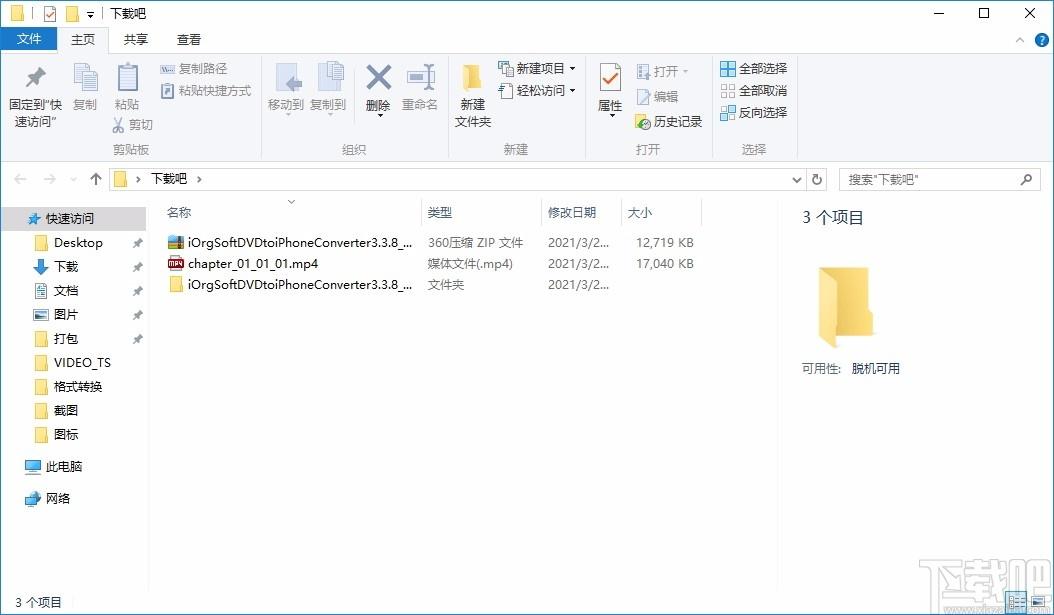The width and height of the screenshot is (1054, 615).
Task: Open 图片 in the navigation pane
Action: coord(66,315)
